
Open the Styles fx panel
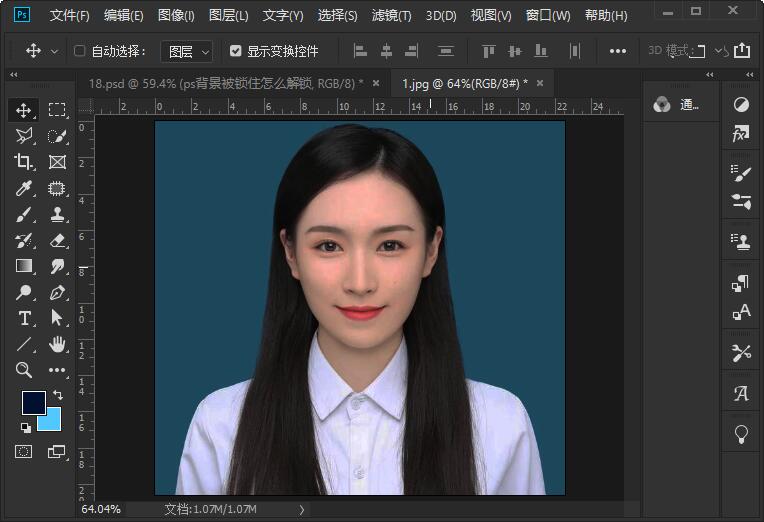tap(741, 133)
